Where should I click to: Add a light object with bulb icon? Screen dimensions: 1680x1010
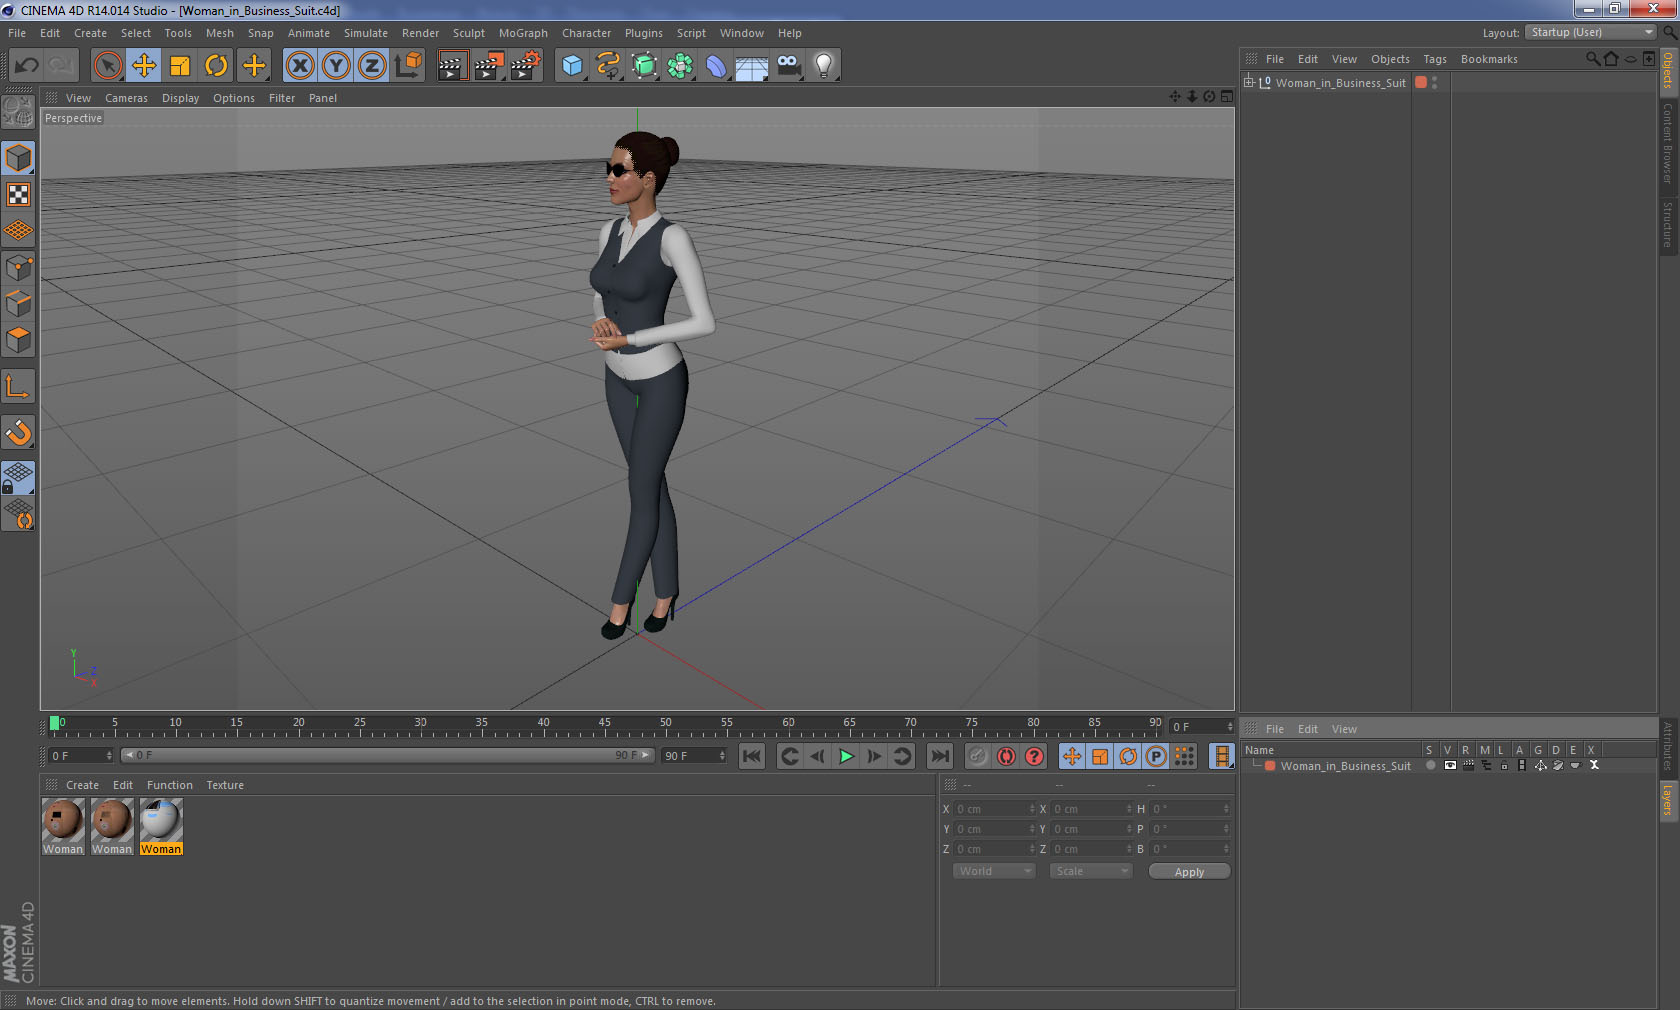click(823, 66)
